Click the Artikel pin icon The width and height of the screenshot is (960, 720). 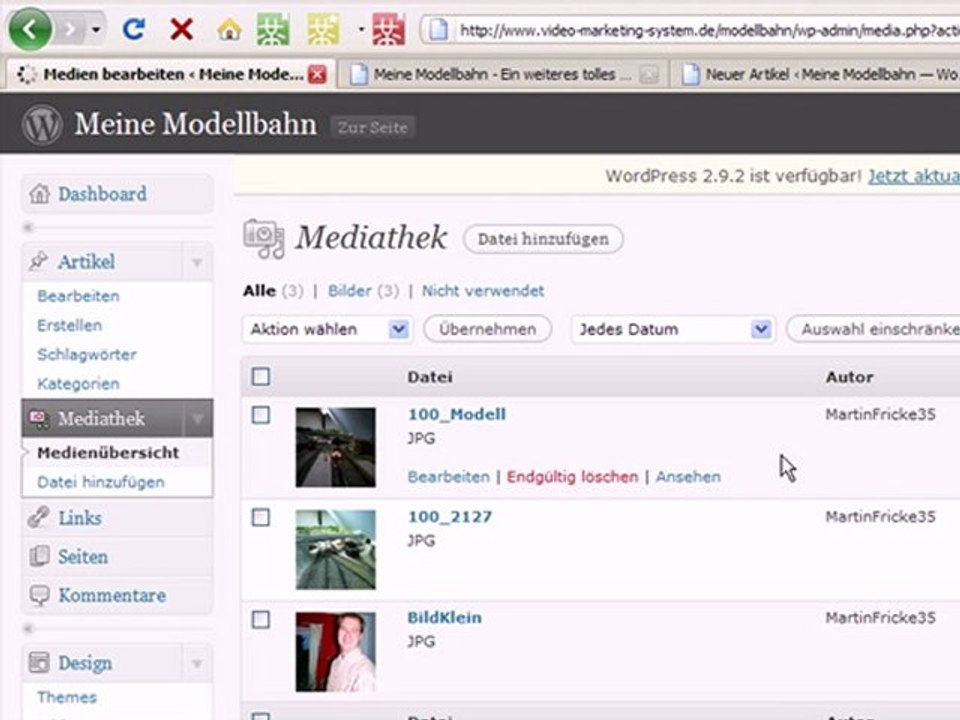point(38,261)
